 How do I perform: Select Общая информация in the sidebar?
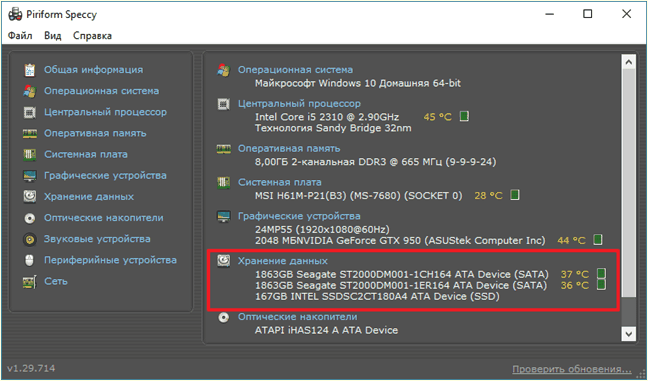[93, 70]
